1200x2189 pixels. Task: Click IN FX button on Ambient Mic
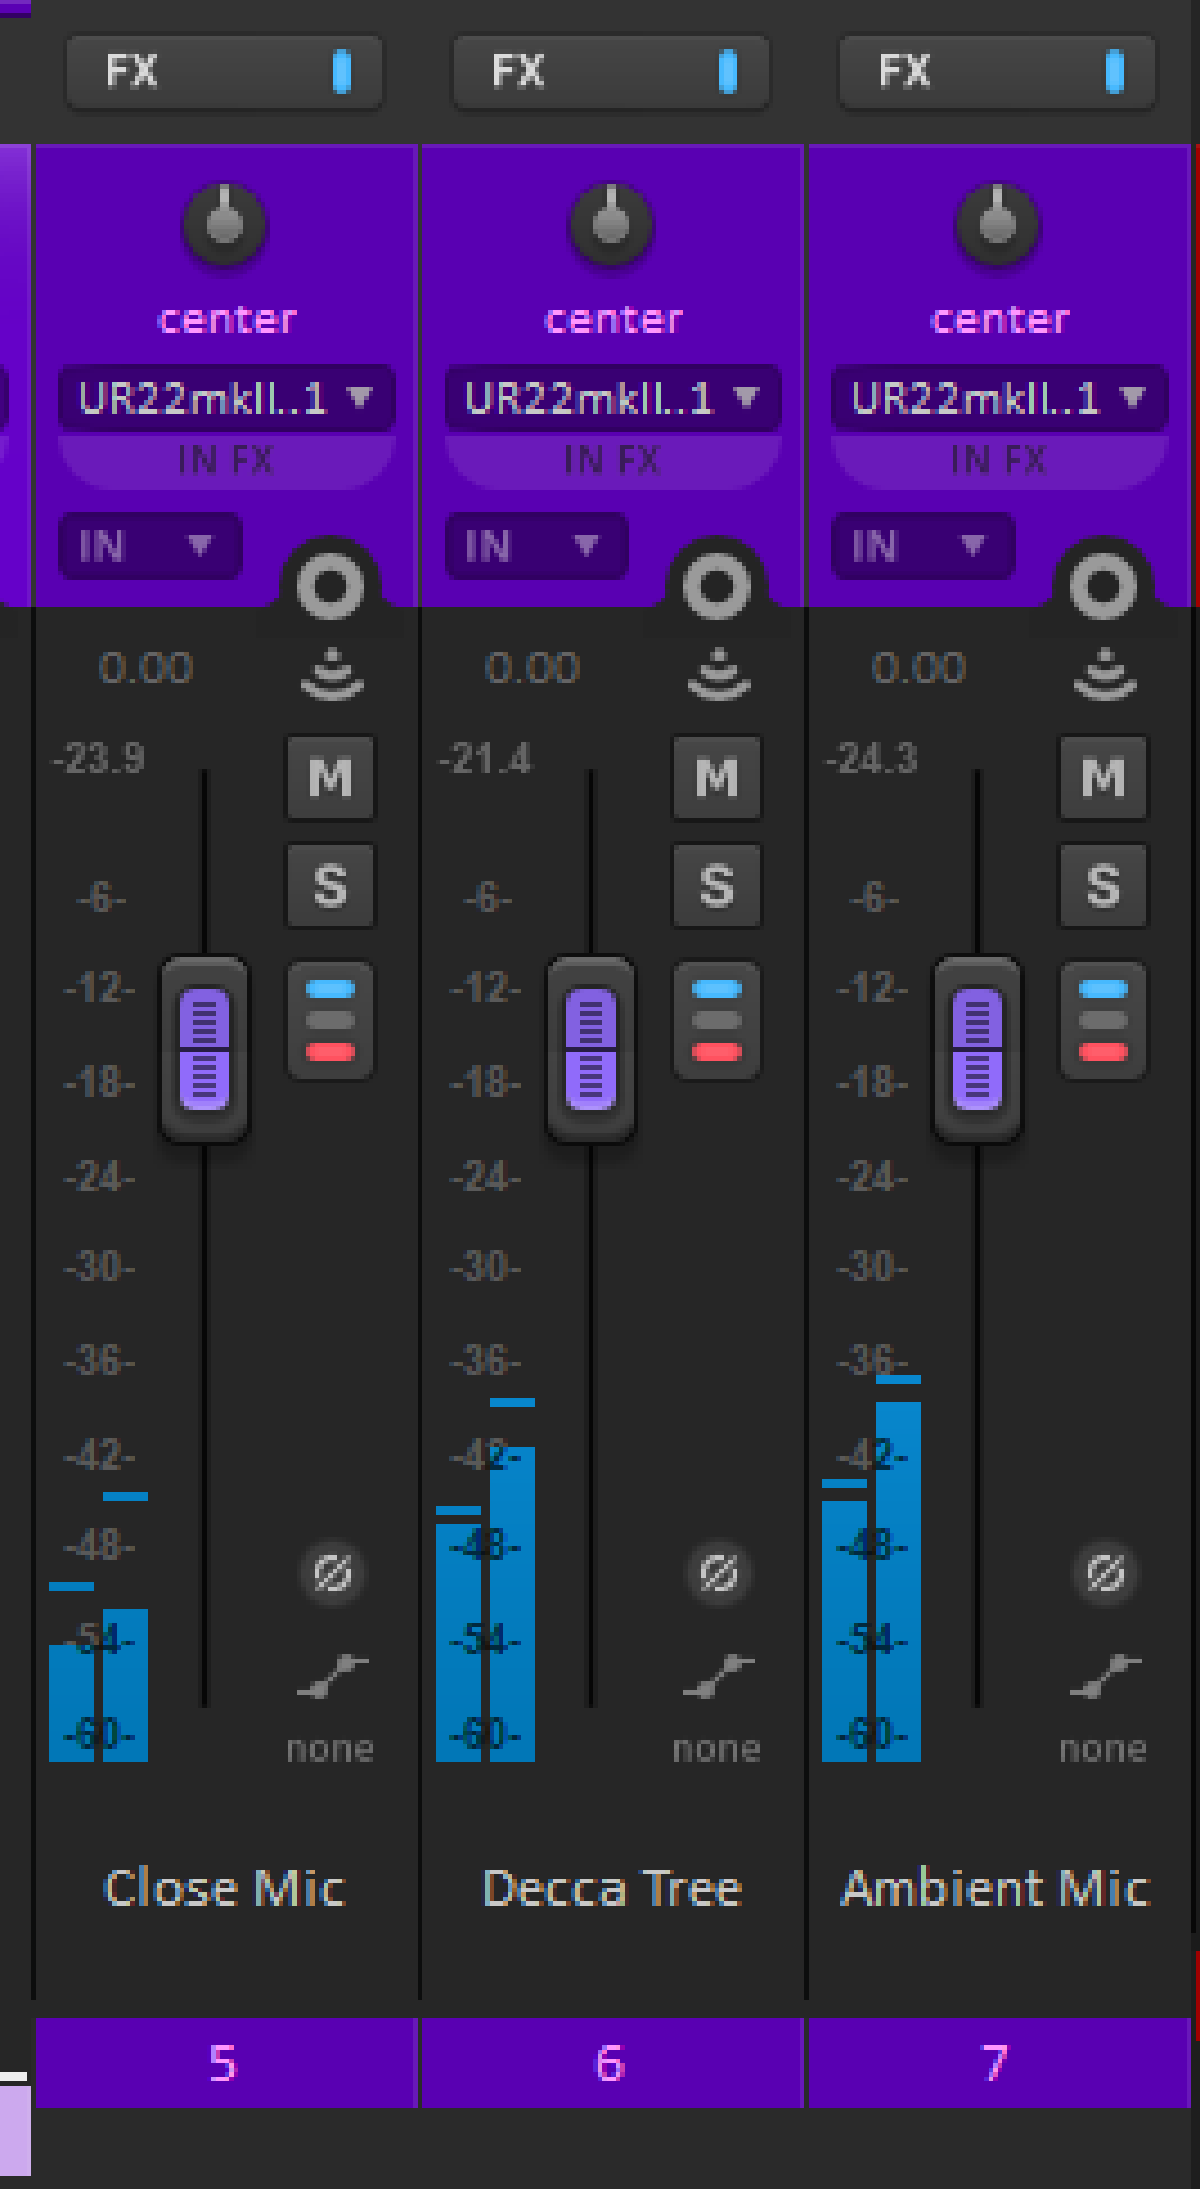pos(998,460)
